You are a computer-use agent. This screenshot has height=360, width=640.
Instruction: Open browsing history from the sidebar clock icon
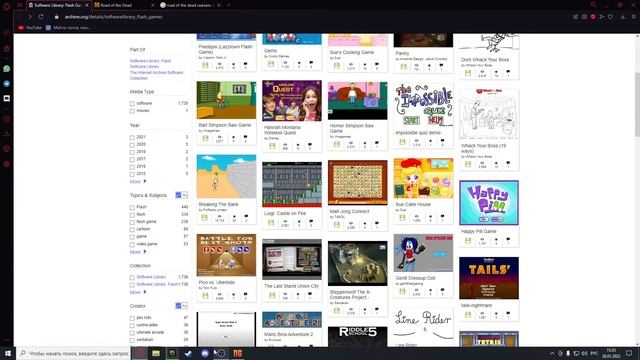tap(7, 119)
